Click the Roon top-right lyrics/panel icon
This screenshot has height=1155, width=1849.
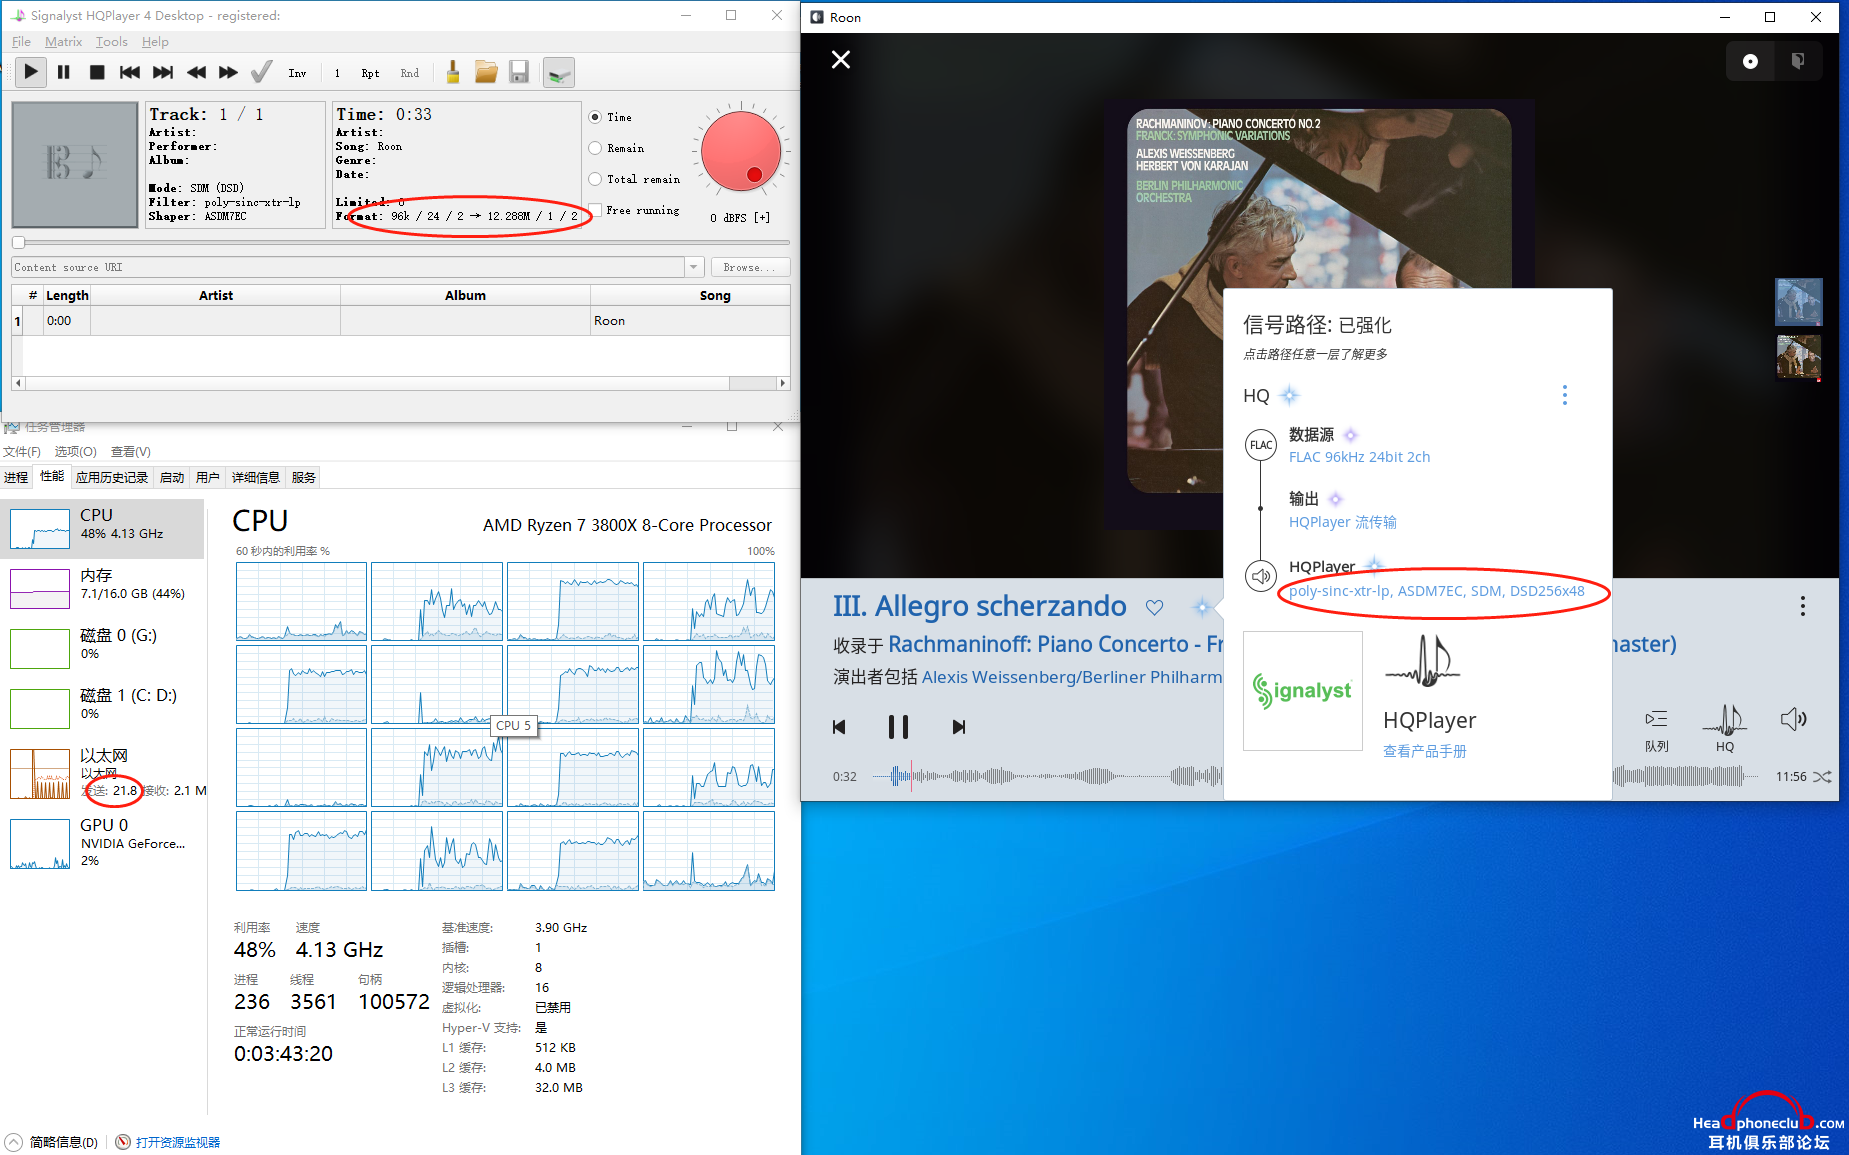[x=1798, y=61]
